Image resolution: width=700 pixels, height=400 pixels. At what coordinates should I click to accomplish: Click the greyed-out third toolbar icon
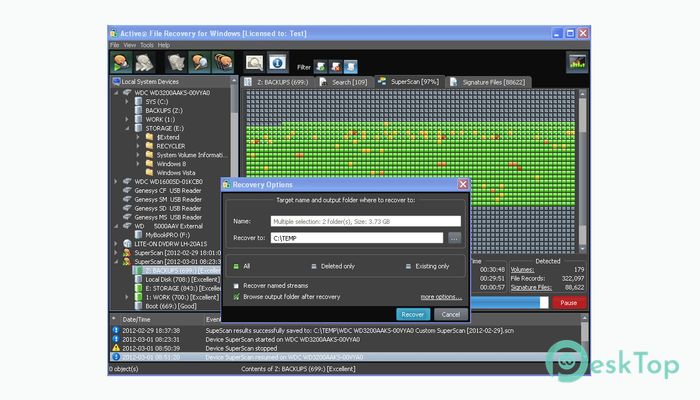tap(176, 62)
